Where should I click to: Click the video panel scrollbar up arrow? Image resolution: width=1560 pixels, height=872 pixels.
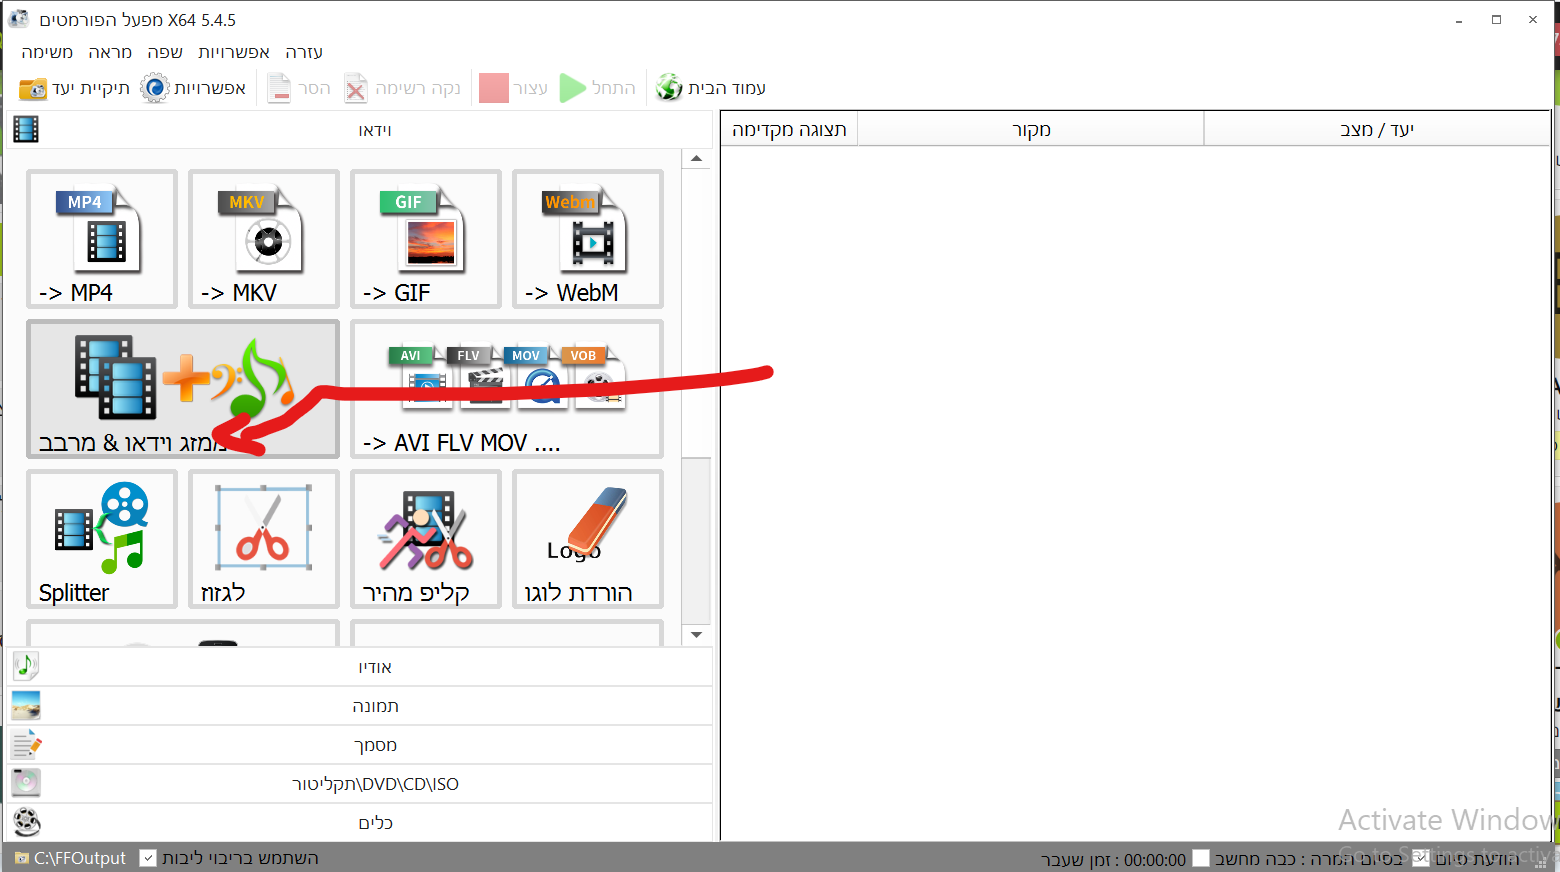point(696,159)
